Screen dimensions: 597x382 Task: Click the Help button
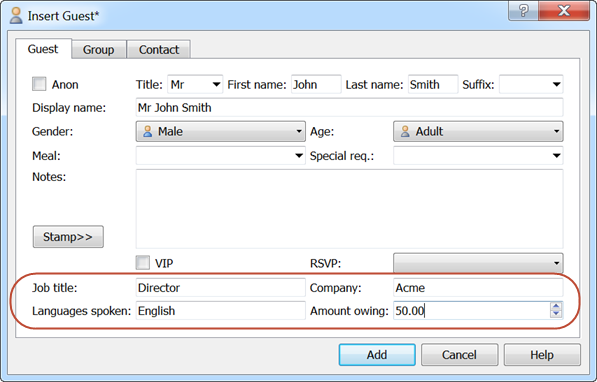coord(542,355)
